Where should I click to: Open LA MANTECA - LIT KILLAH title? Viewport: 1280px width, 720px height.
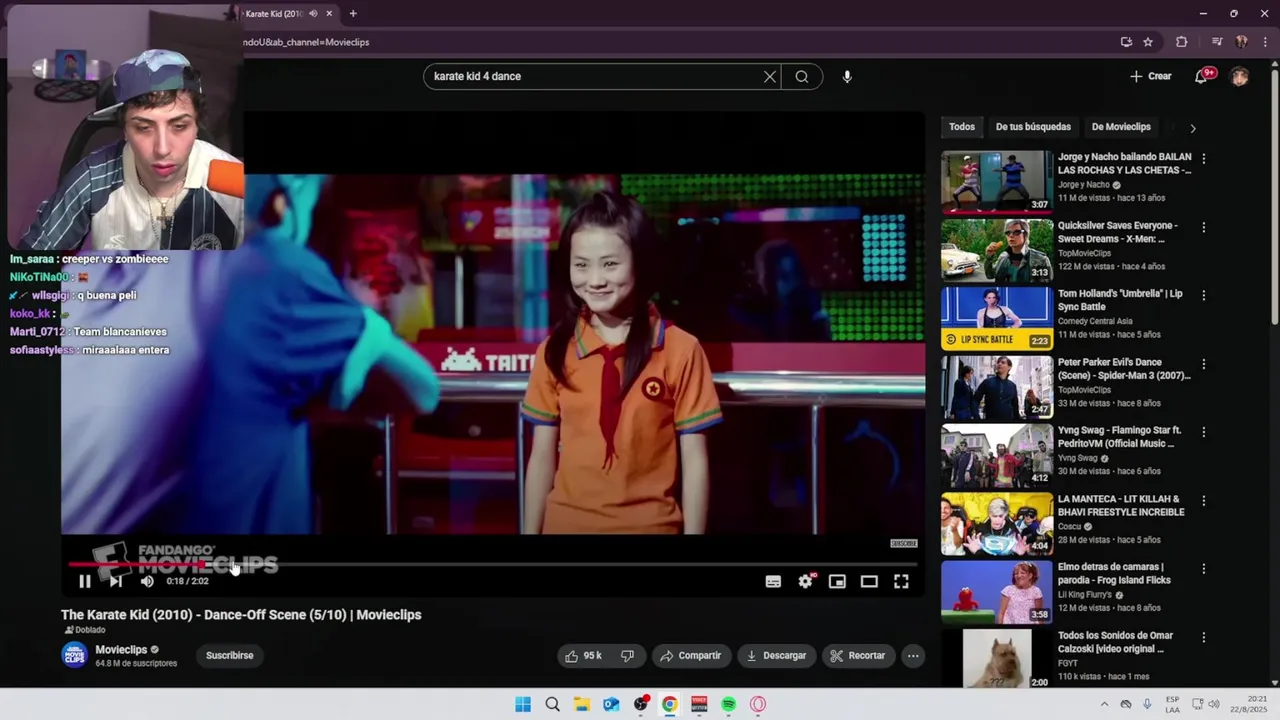tap(1121, 505)
